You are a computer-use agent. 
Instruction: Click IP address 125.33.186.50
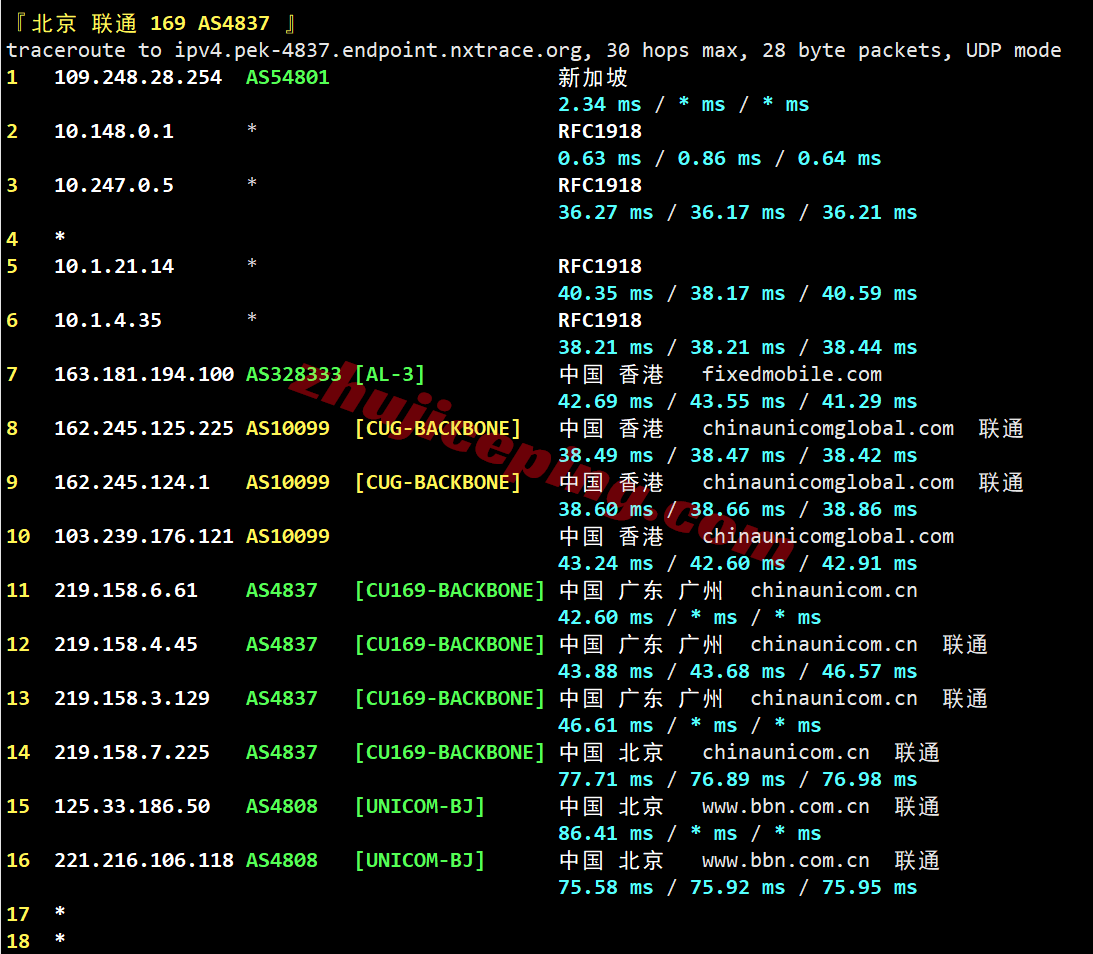(x=132, y=806)
